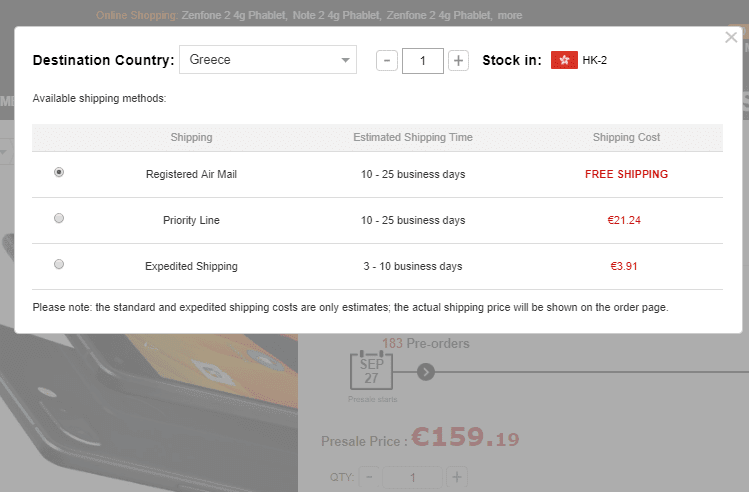Click the SEP 27 calendar icon
749x492 pixels.
(x=372, y=371)
